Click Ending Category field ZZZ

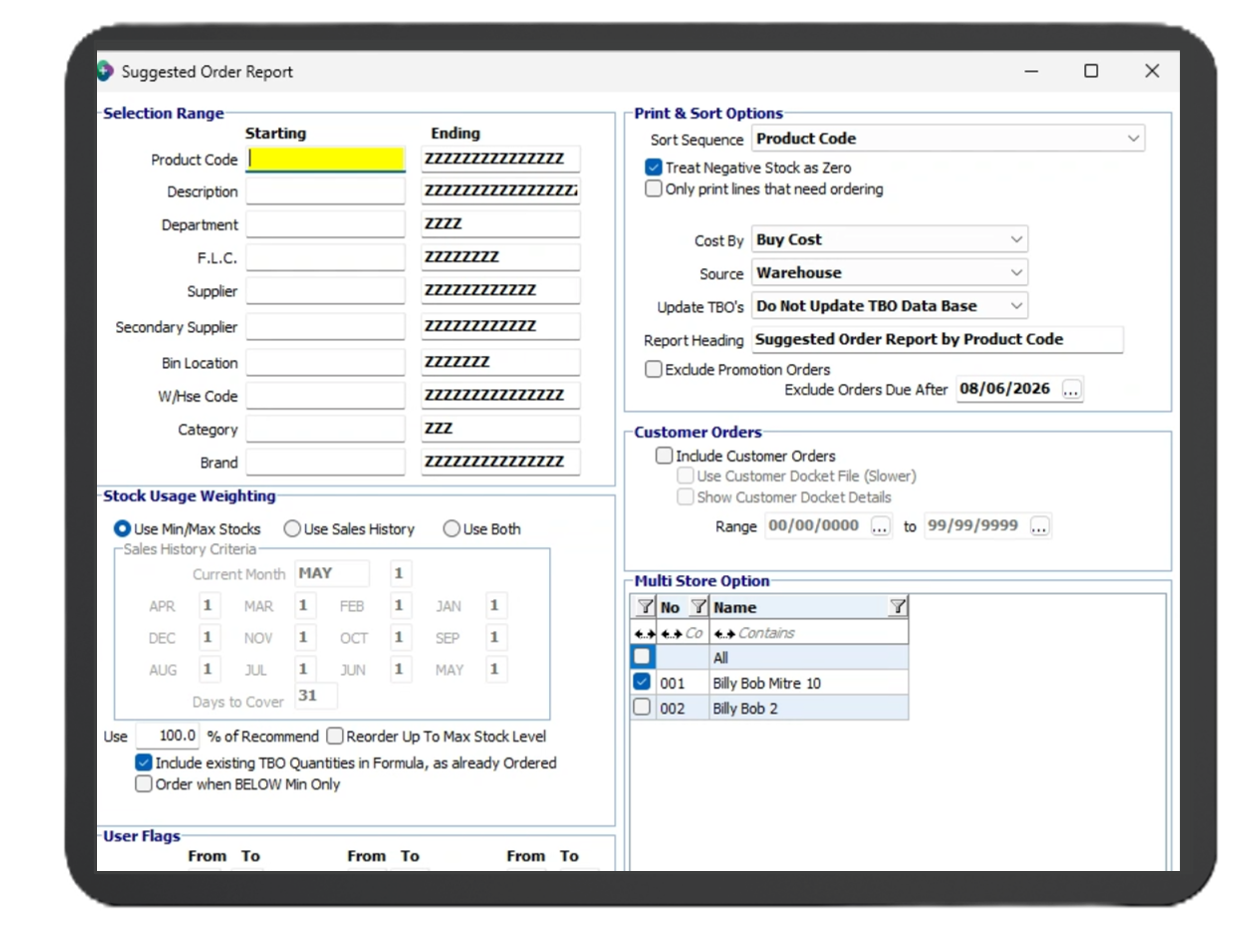point(501,428)
